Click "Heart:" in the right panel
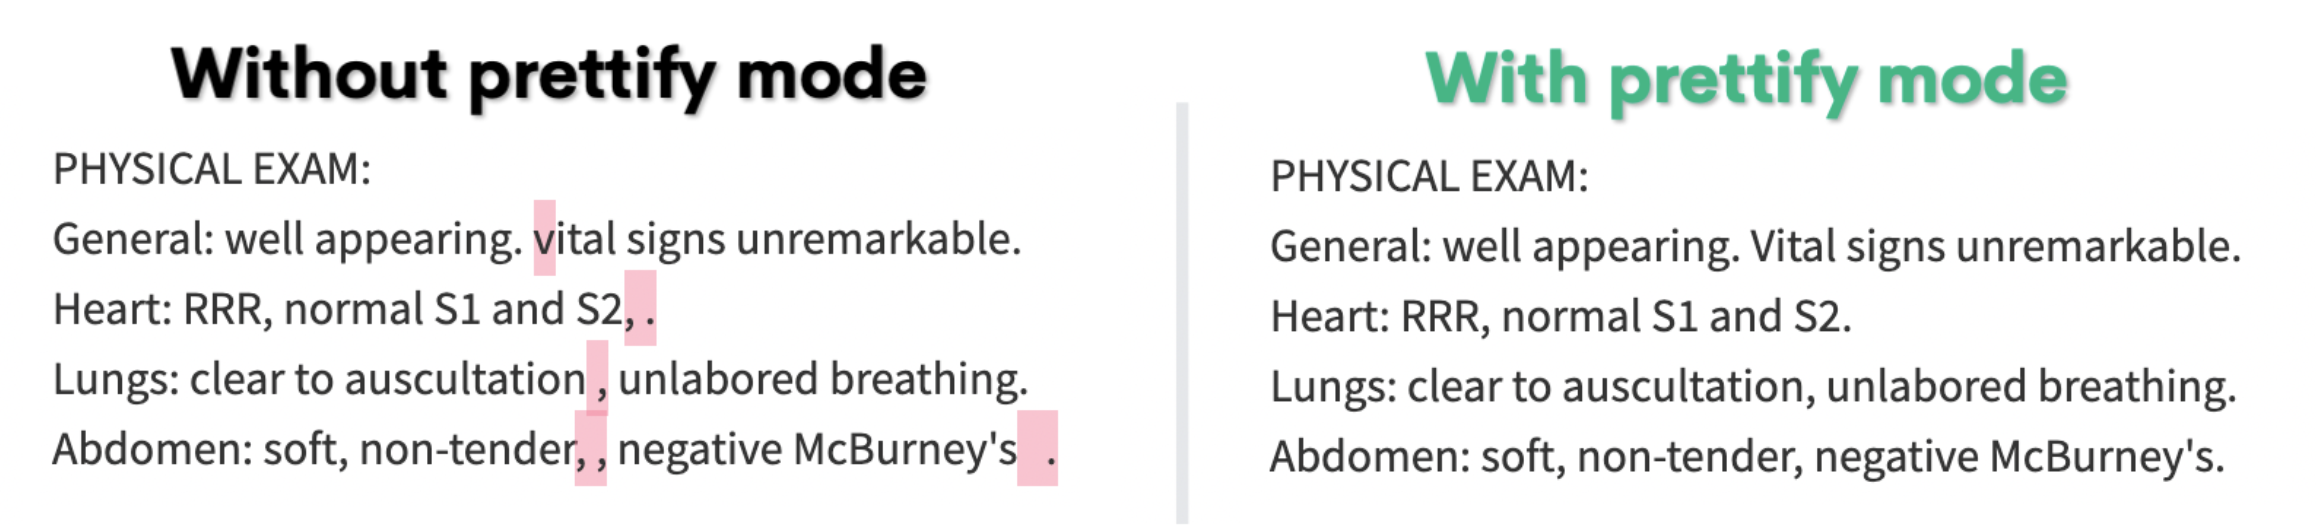Viewport: 2316px width, 528px height. [x=1330, y=316]
